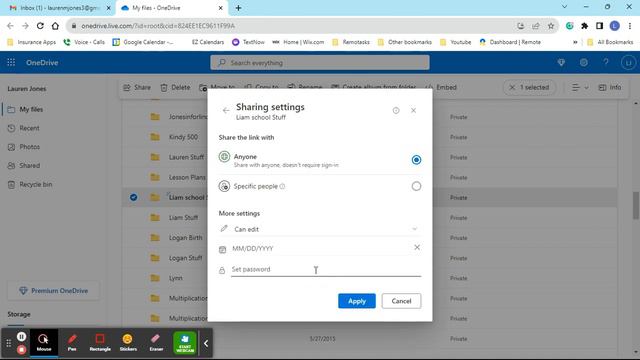This screenshot has width=640, height=360.
Task: Collapse the recorder toolbar with the chevron
Action: (x=206, y=344)
